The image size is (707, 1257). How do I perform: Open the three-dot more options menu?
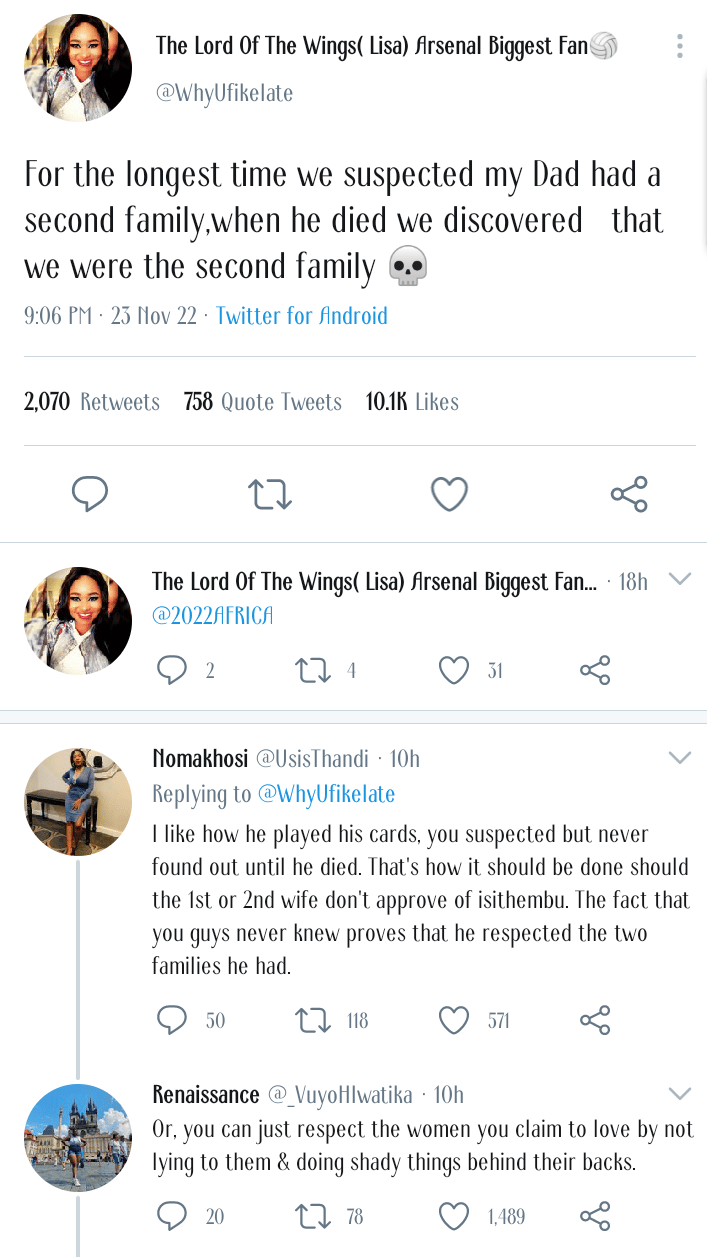coord(680,46)
